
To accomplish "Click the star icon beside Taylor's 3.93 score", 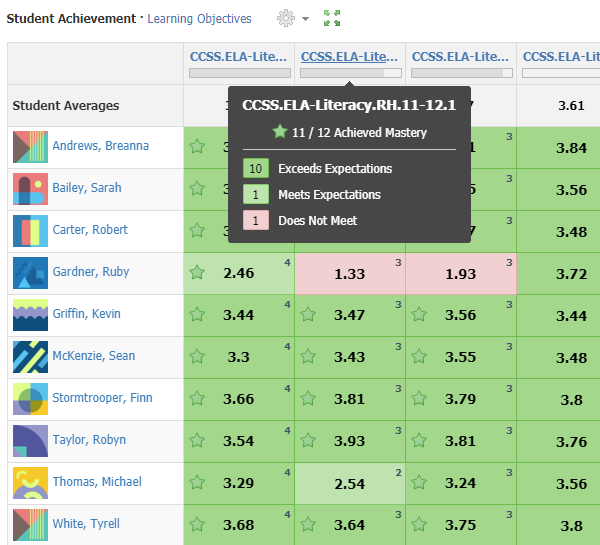I will [309, 441].
